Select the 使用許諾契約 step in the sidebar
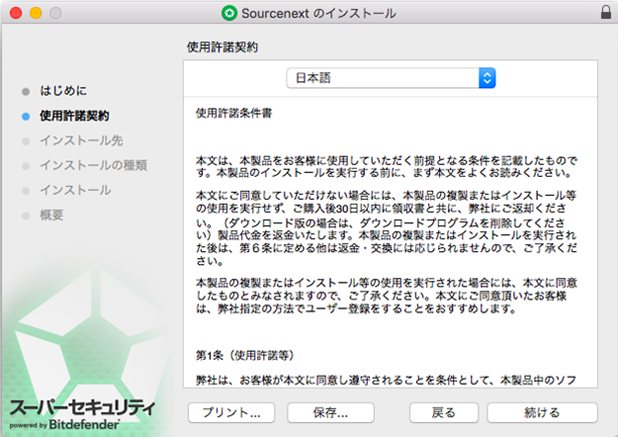 (74, 116)
